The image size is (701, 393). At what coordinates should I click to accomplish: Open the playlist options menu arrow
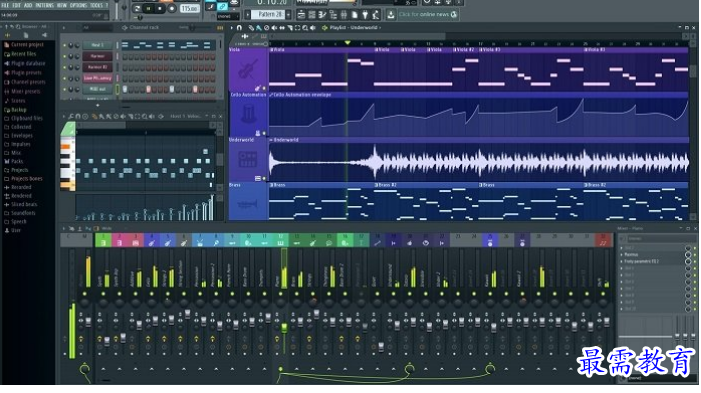(232, 28)
